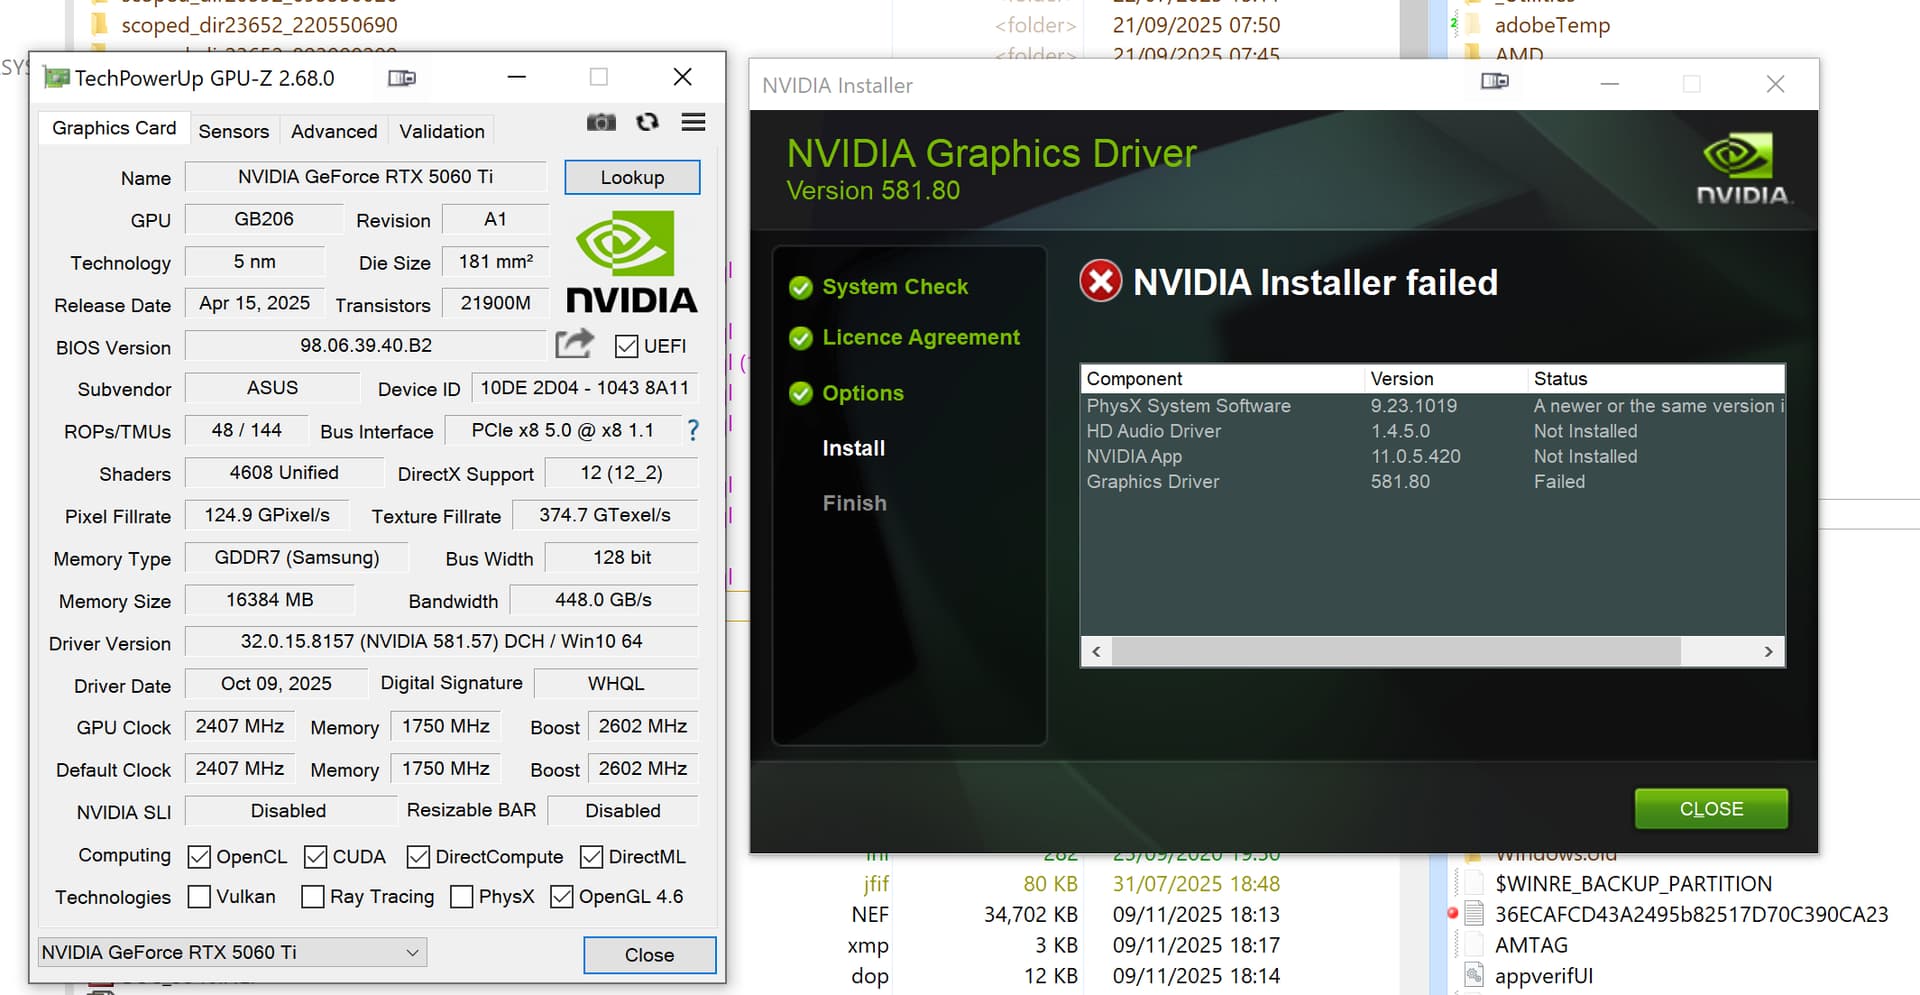
Task: Toggle the Vulkan checkbox
Action: click(200, 897)
